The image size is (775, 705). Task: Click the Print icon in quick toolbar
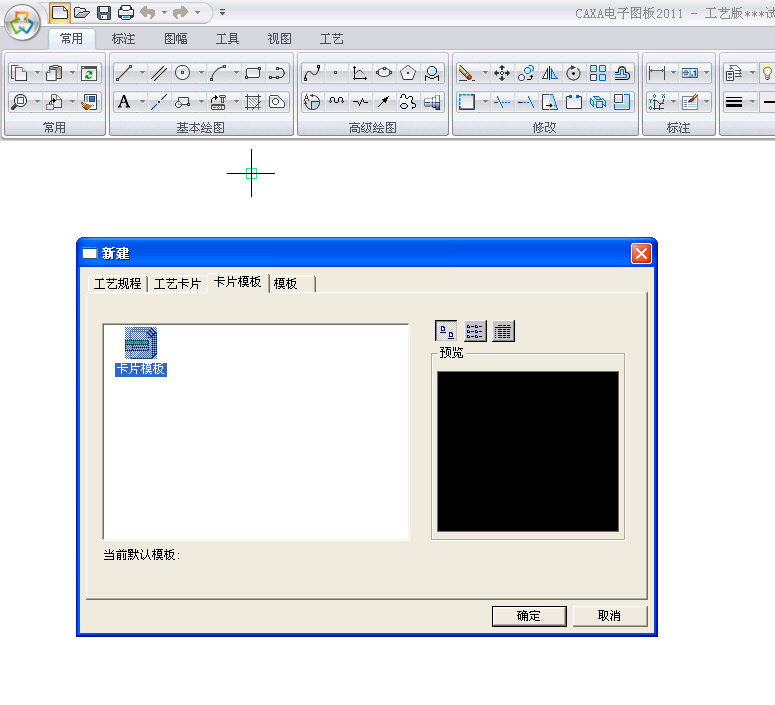click(x=125, y=13)
